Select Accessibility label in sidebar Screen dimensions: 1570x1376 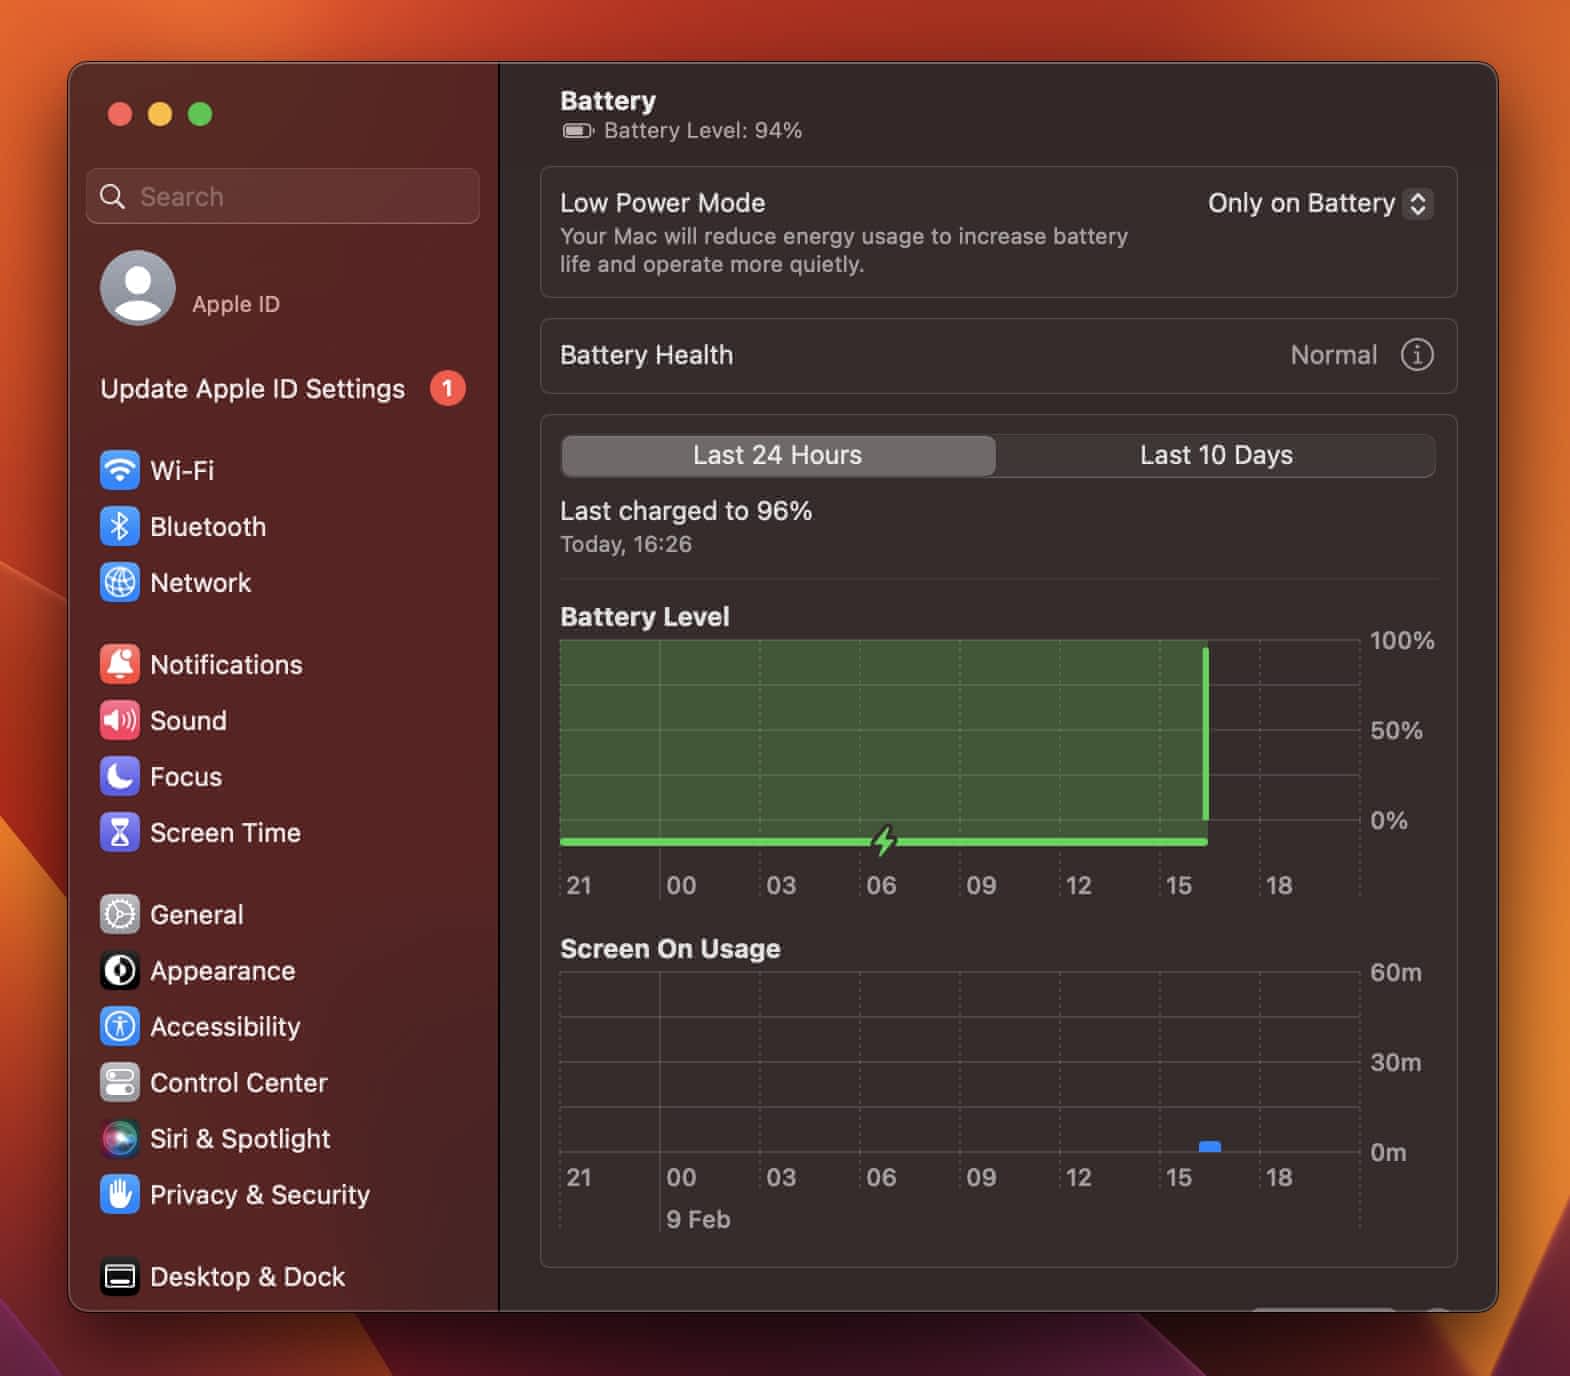click(x=225, y=1026)
